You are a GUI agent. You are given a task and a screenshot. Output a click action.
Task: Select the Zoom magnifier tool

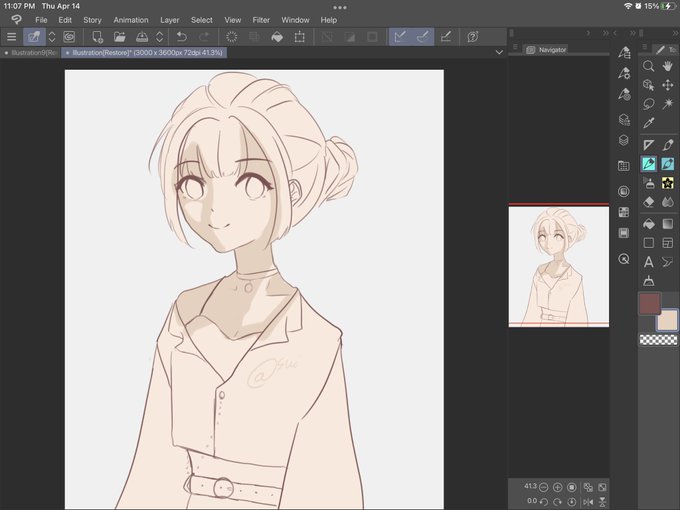pos(648,66)
